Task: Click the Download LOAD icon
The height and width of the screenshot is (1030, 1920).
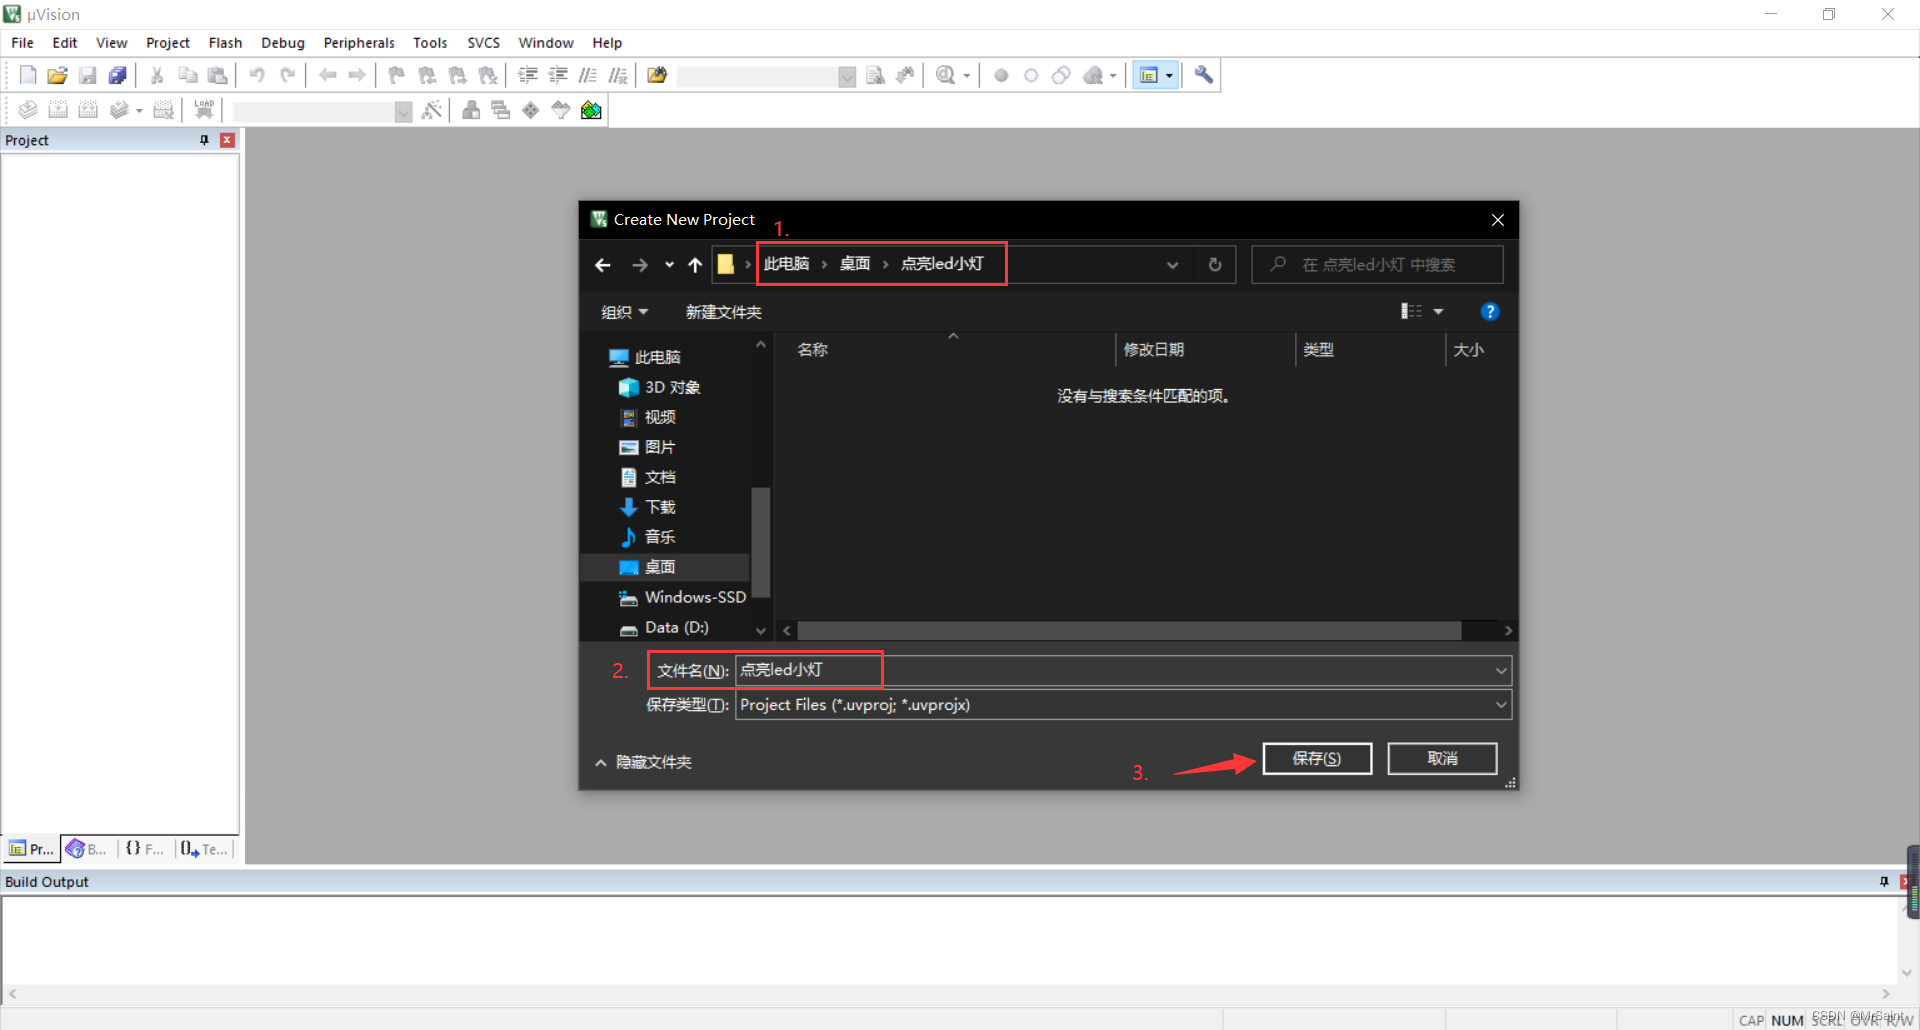Action: point(204,110)
